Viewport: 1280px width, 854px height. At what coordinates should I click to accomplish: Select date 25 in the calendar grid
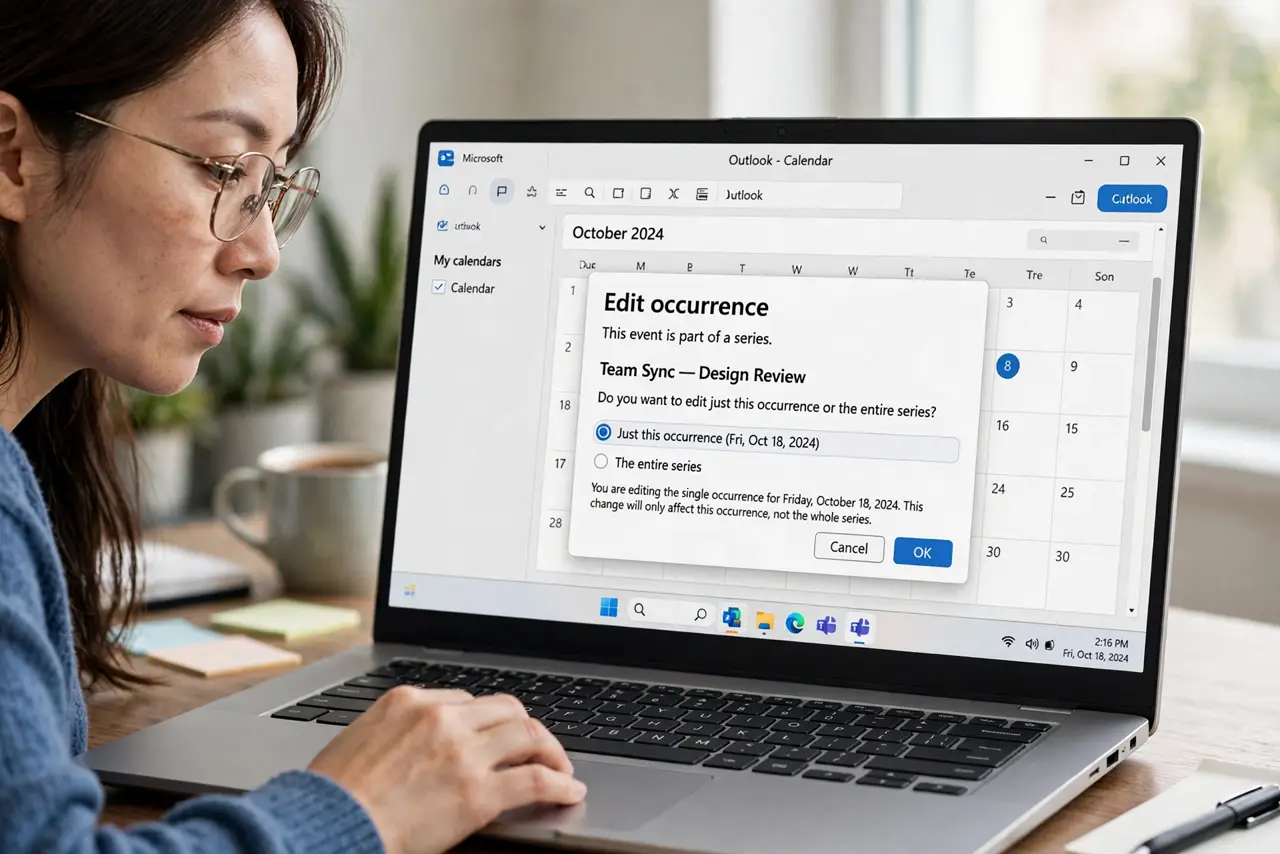[1067, 492]
